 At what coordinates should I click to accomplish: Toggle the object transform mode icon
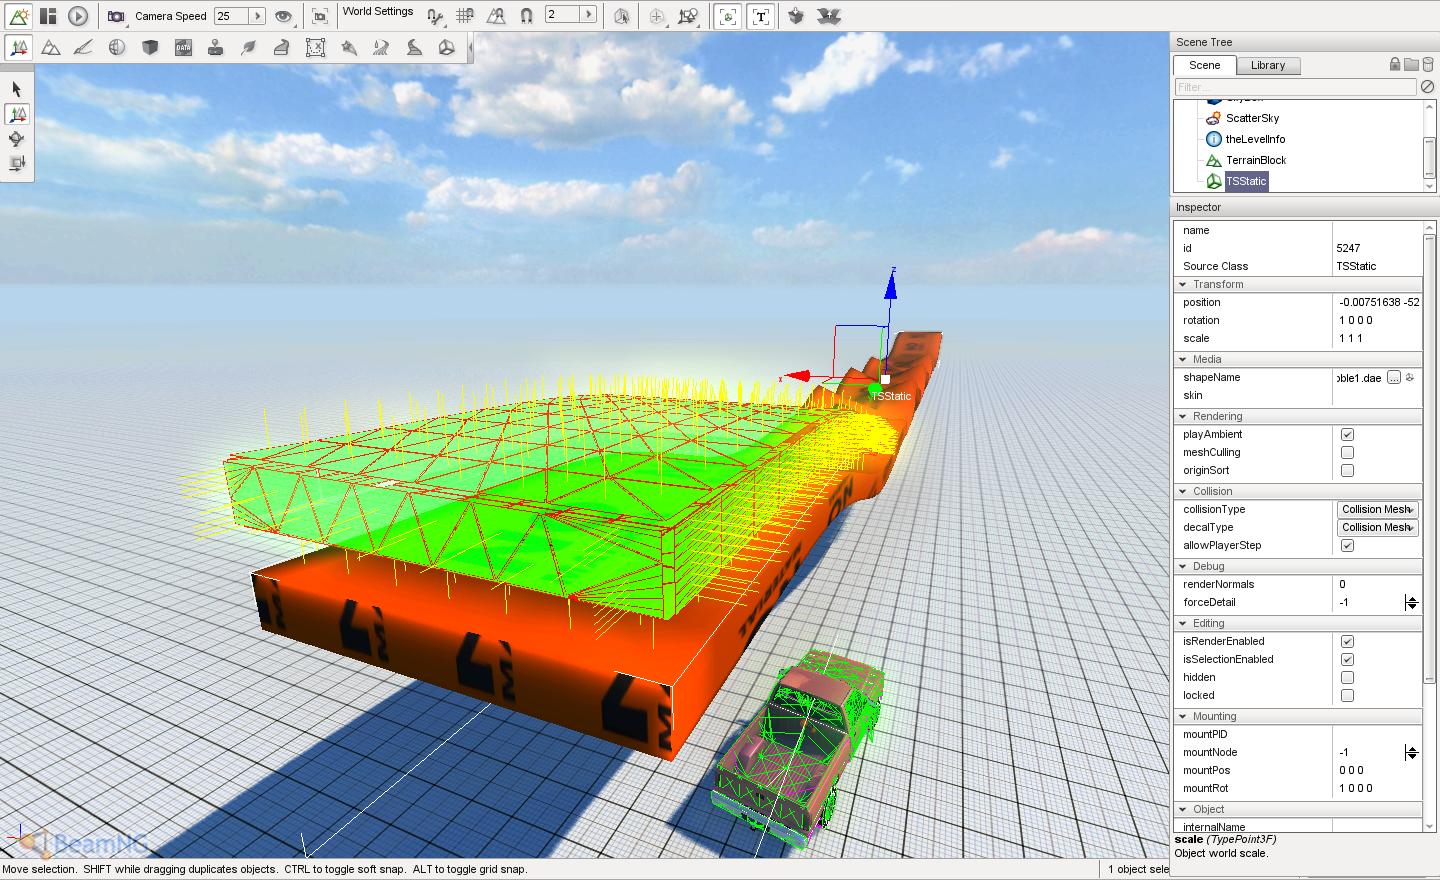coord(689,16)
